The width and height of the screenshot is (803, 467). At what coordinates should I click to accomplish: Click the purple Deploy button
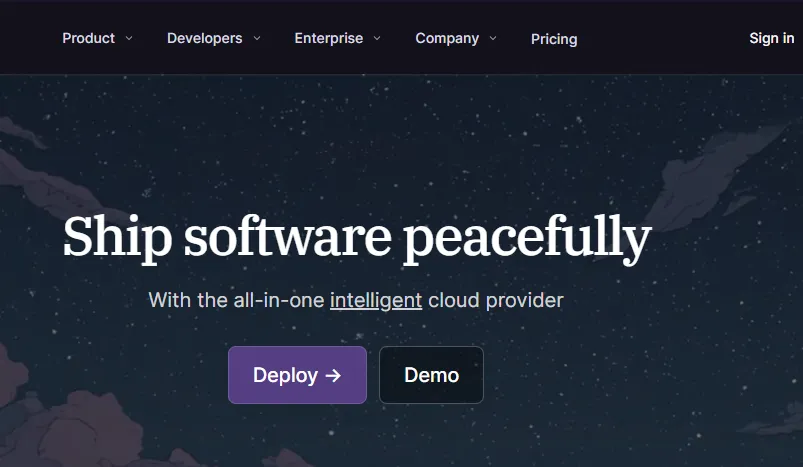click(298, 375)
